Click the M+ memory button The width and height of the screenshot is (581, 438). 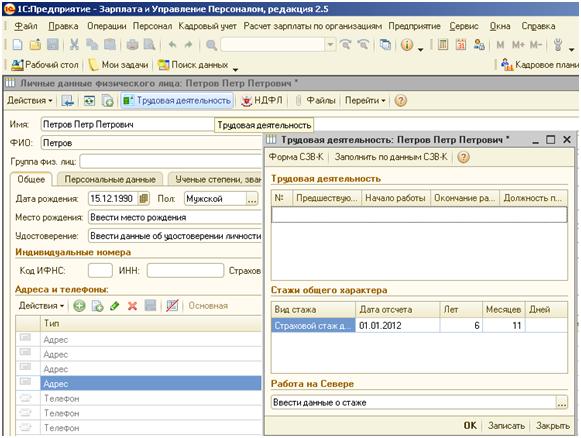[518, 45]
